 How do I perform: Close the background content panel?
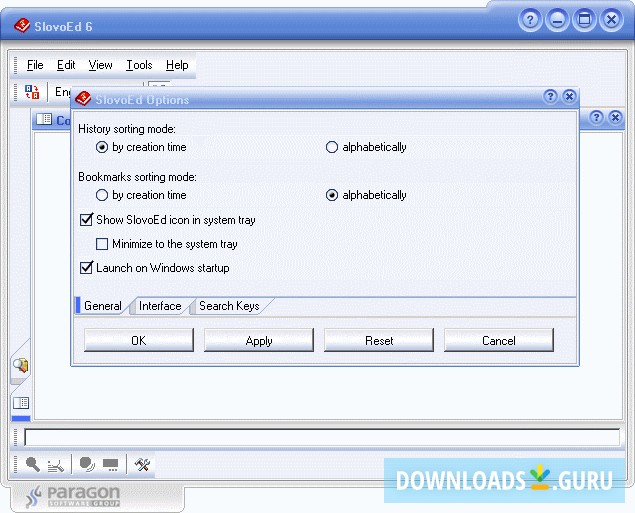615,117
